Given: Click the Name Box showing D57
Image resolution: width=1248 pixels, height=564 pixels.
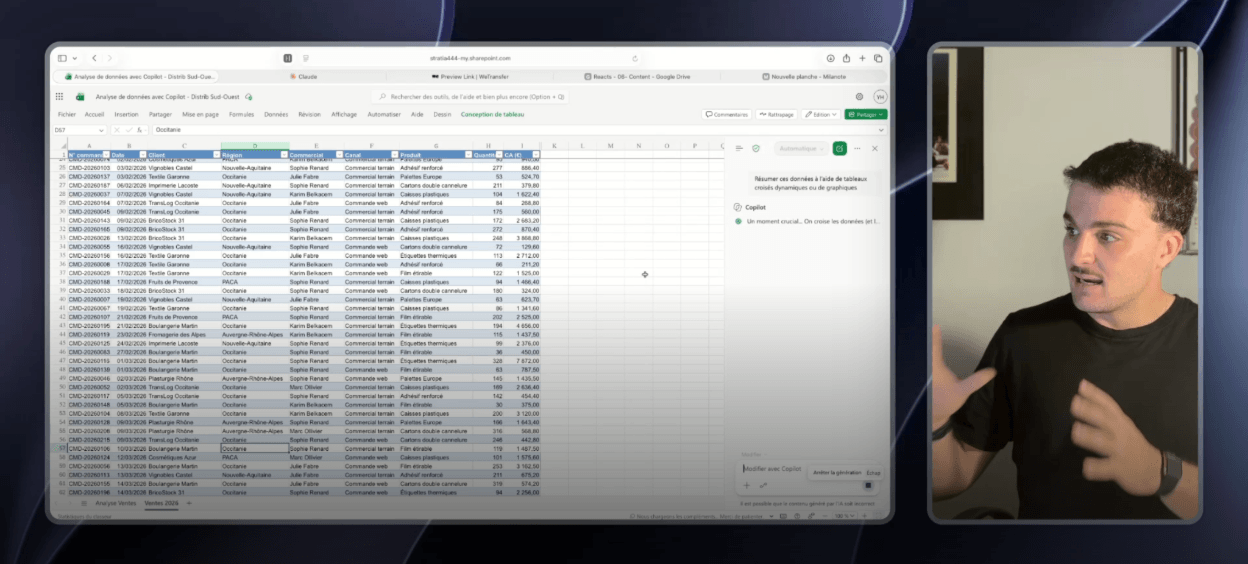Looking at the screenshot, I should pos(78,130).
